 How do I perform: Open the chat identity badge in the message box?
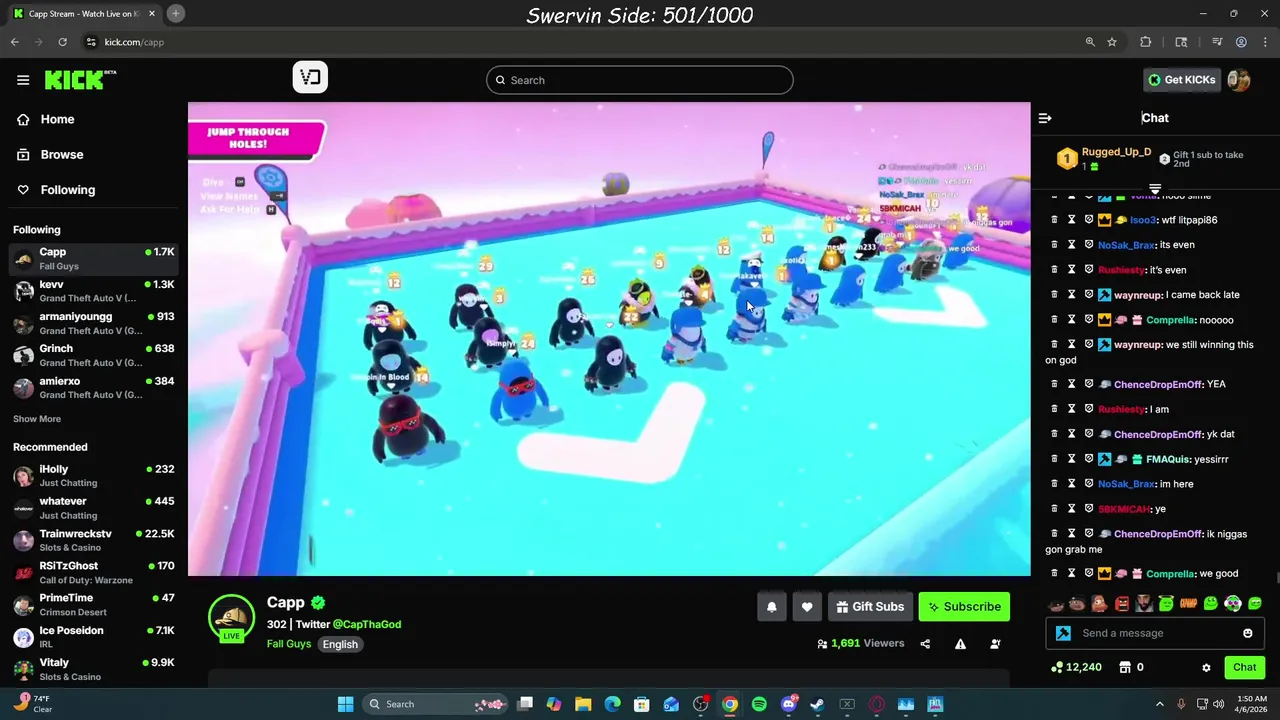(x=1063, y=633)
